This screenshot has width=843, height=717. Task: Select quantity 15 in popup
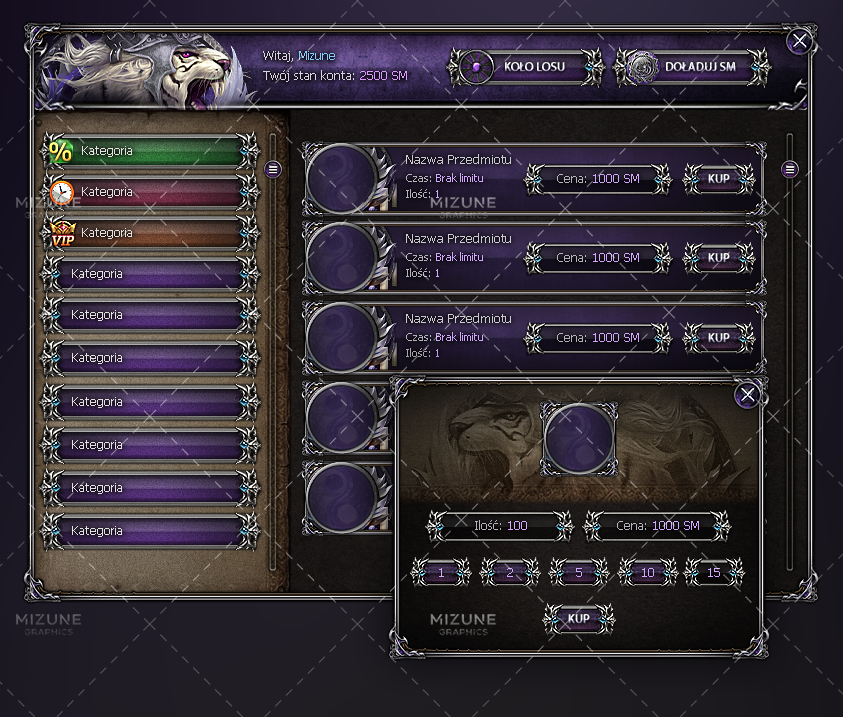click(x=714, y=572)
